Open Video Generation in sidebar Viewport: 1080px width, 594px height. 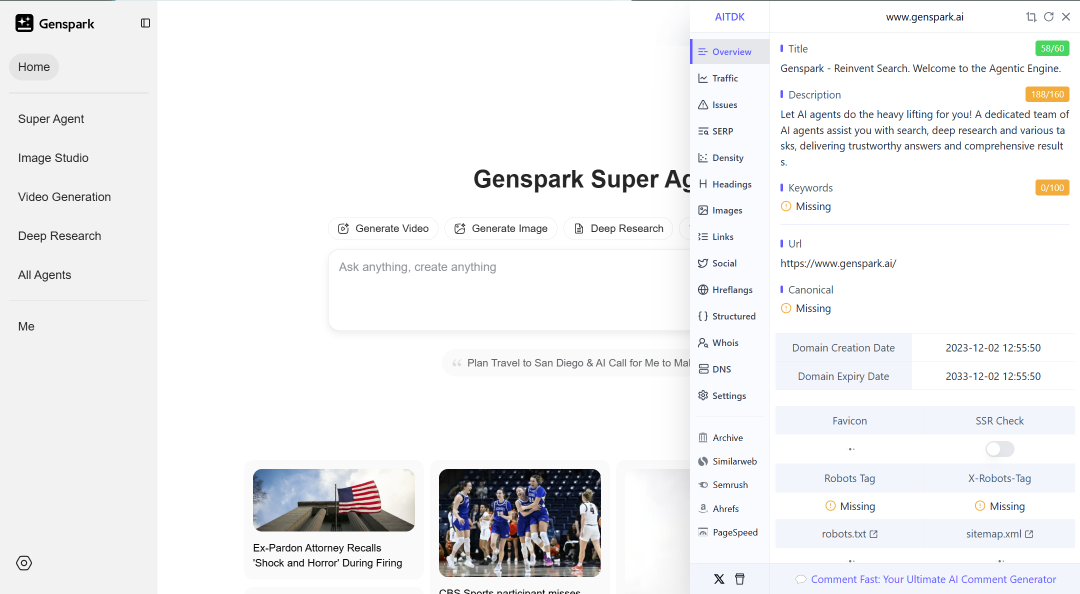pyautogui.click(x=64, y=196)
